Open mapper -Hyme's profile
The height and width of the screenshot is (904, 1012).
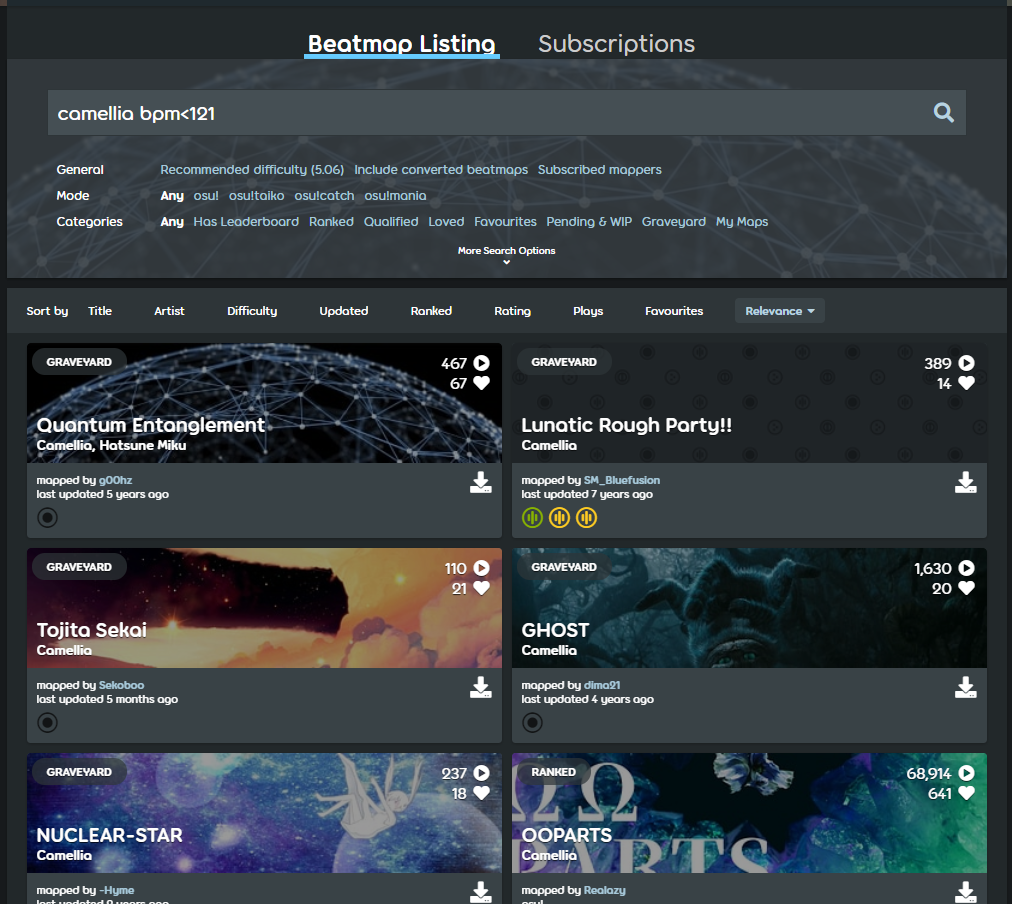[x=116, y=890]
